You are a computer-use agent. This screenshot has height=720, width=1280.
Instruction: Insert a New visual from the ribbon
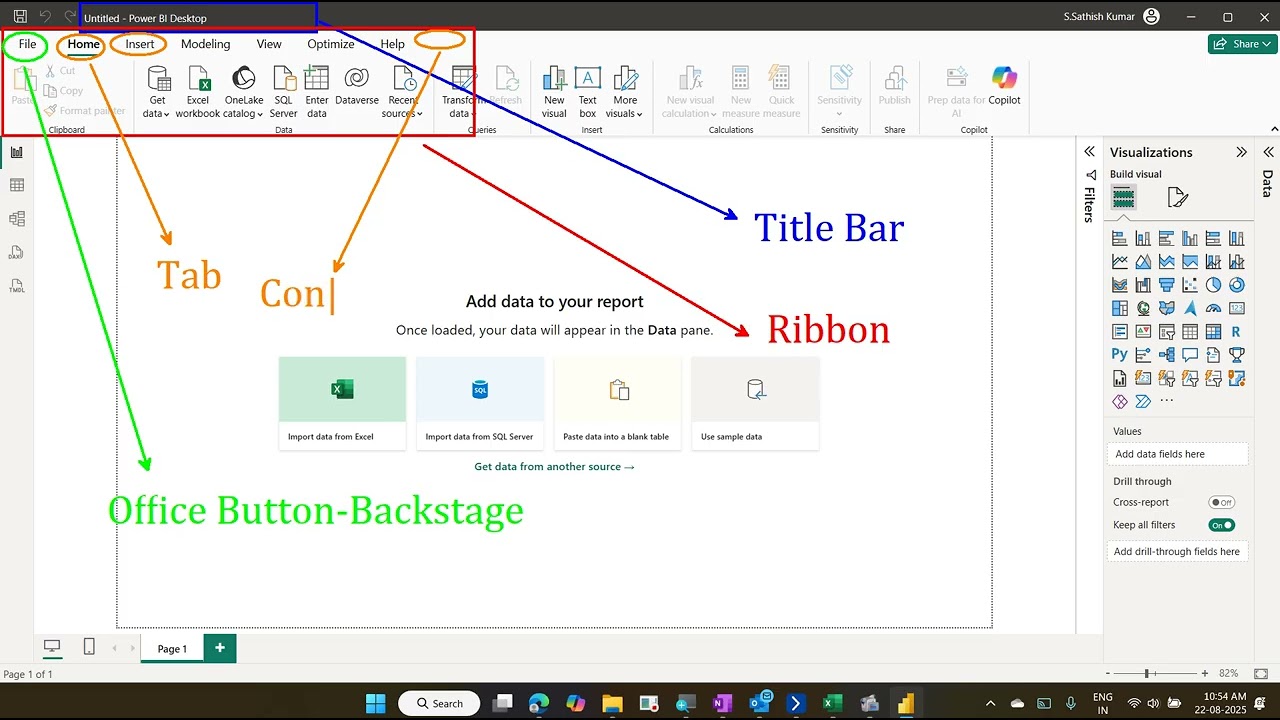click(554, 92)
